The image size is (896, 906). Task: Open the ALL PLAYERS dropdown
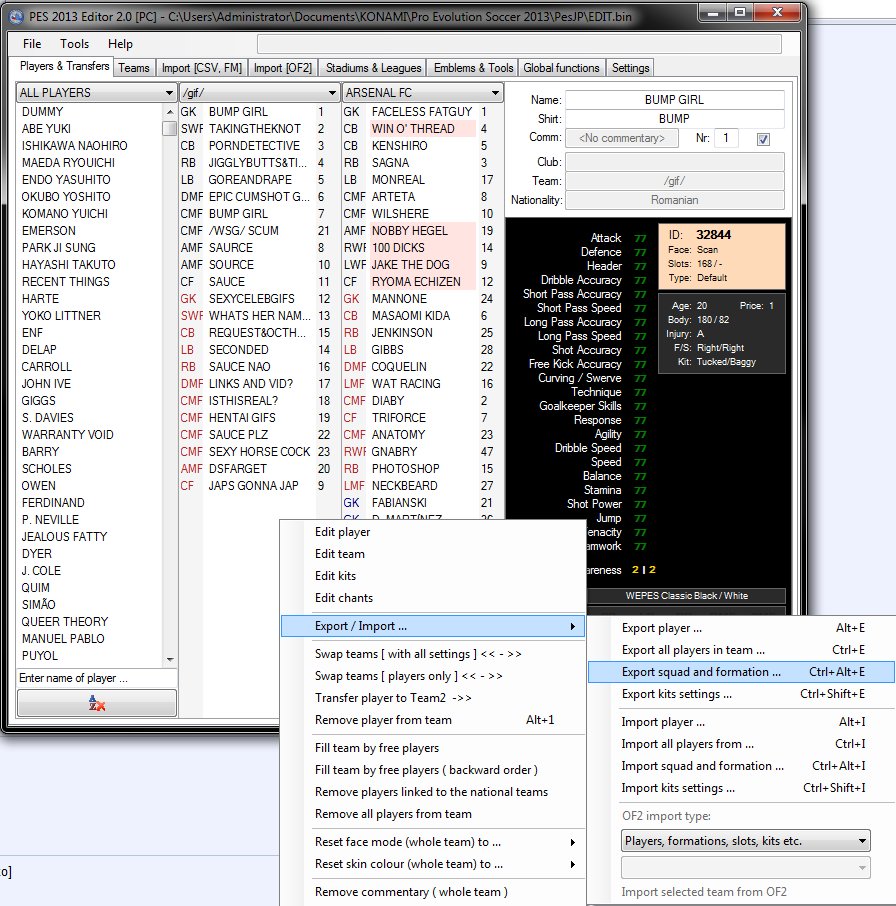pyautogui.click(x=96, y=92)
